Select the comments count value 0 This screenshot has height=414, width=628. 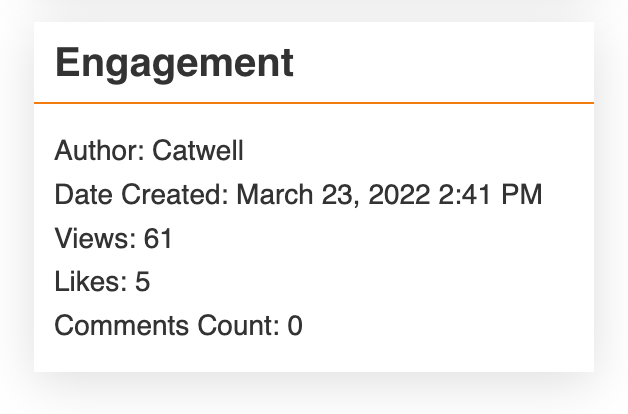pyautogui.click(x=295, y=325)
